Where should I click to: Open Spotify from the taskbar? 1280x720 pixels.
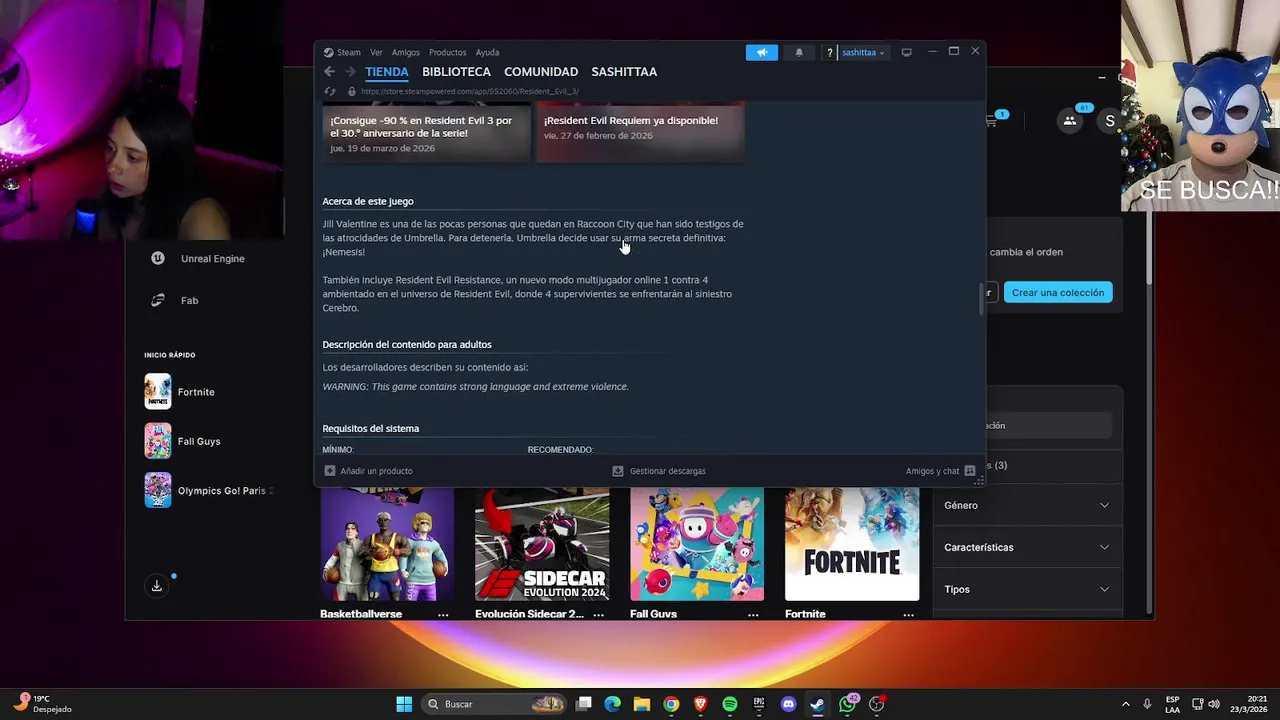coord(730,704)
